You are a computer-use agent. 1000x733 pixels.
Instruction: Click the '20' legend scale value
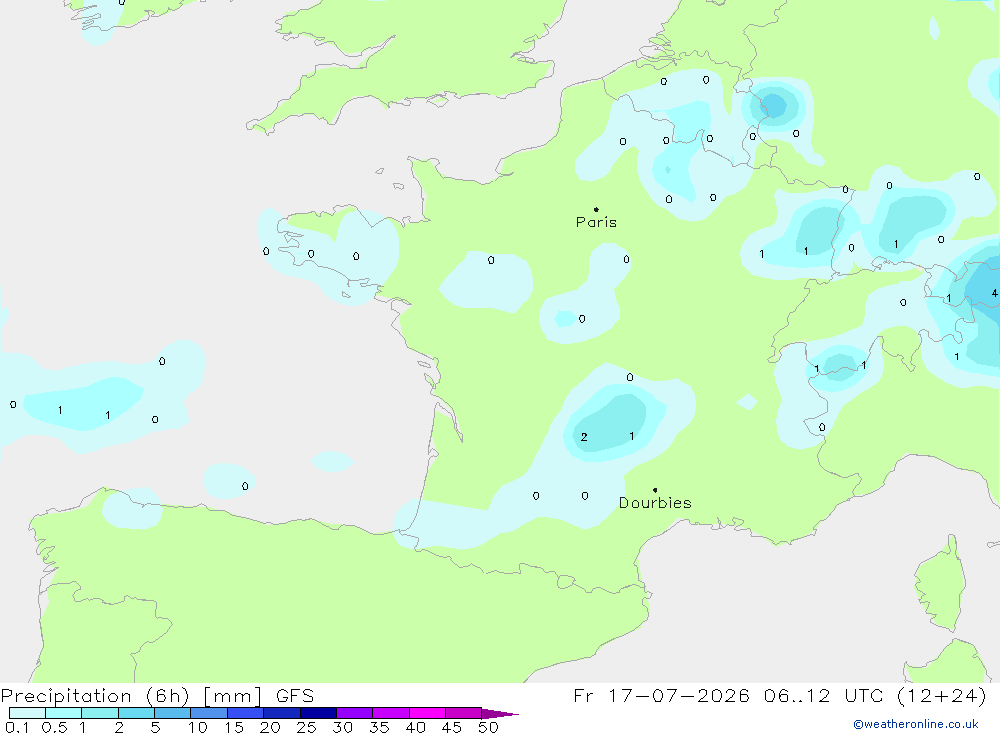pyautogui.click(x=270, y=727)
